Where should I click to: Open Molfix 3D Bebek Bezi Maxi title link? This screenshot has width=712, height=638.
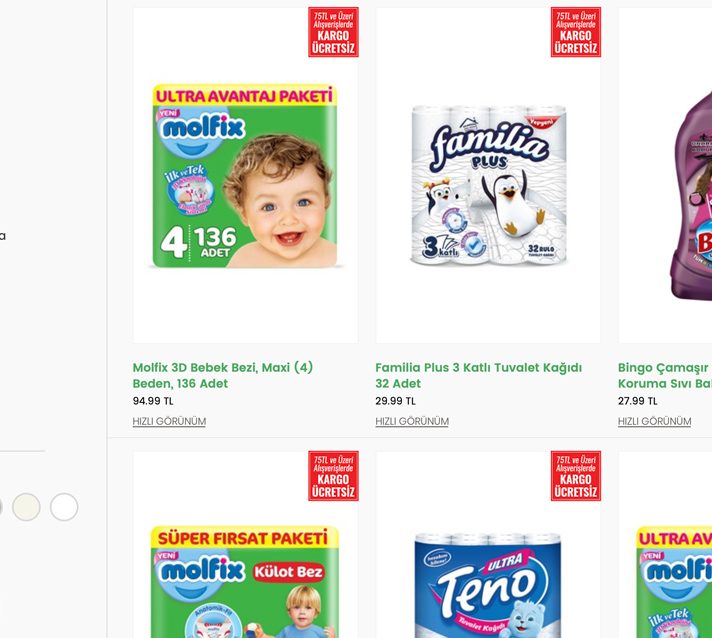[x=223, y=376]
